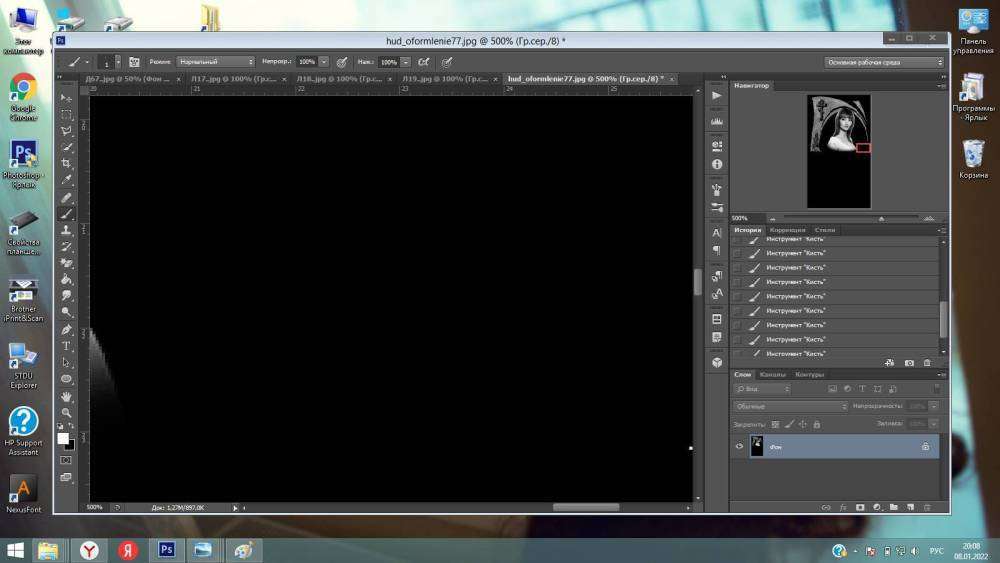Click the white foreground color swatch

pyautogui.click(x=63, y=438)
